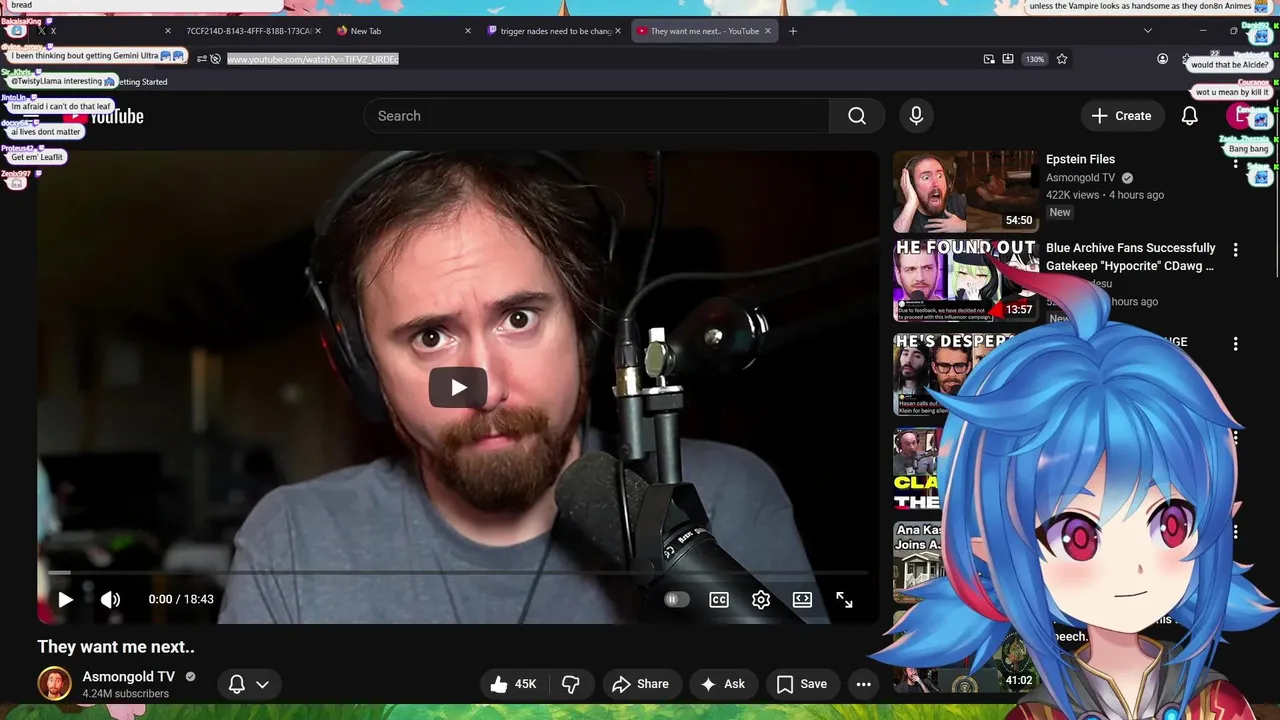This screenshot has width=1280, height=720.
Task: Open YouTube notifications bell
Action: pyautogui.click(x=1189, y=116)
